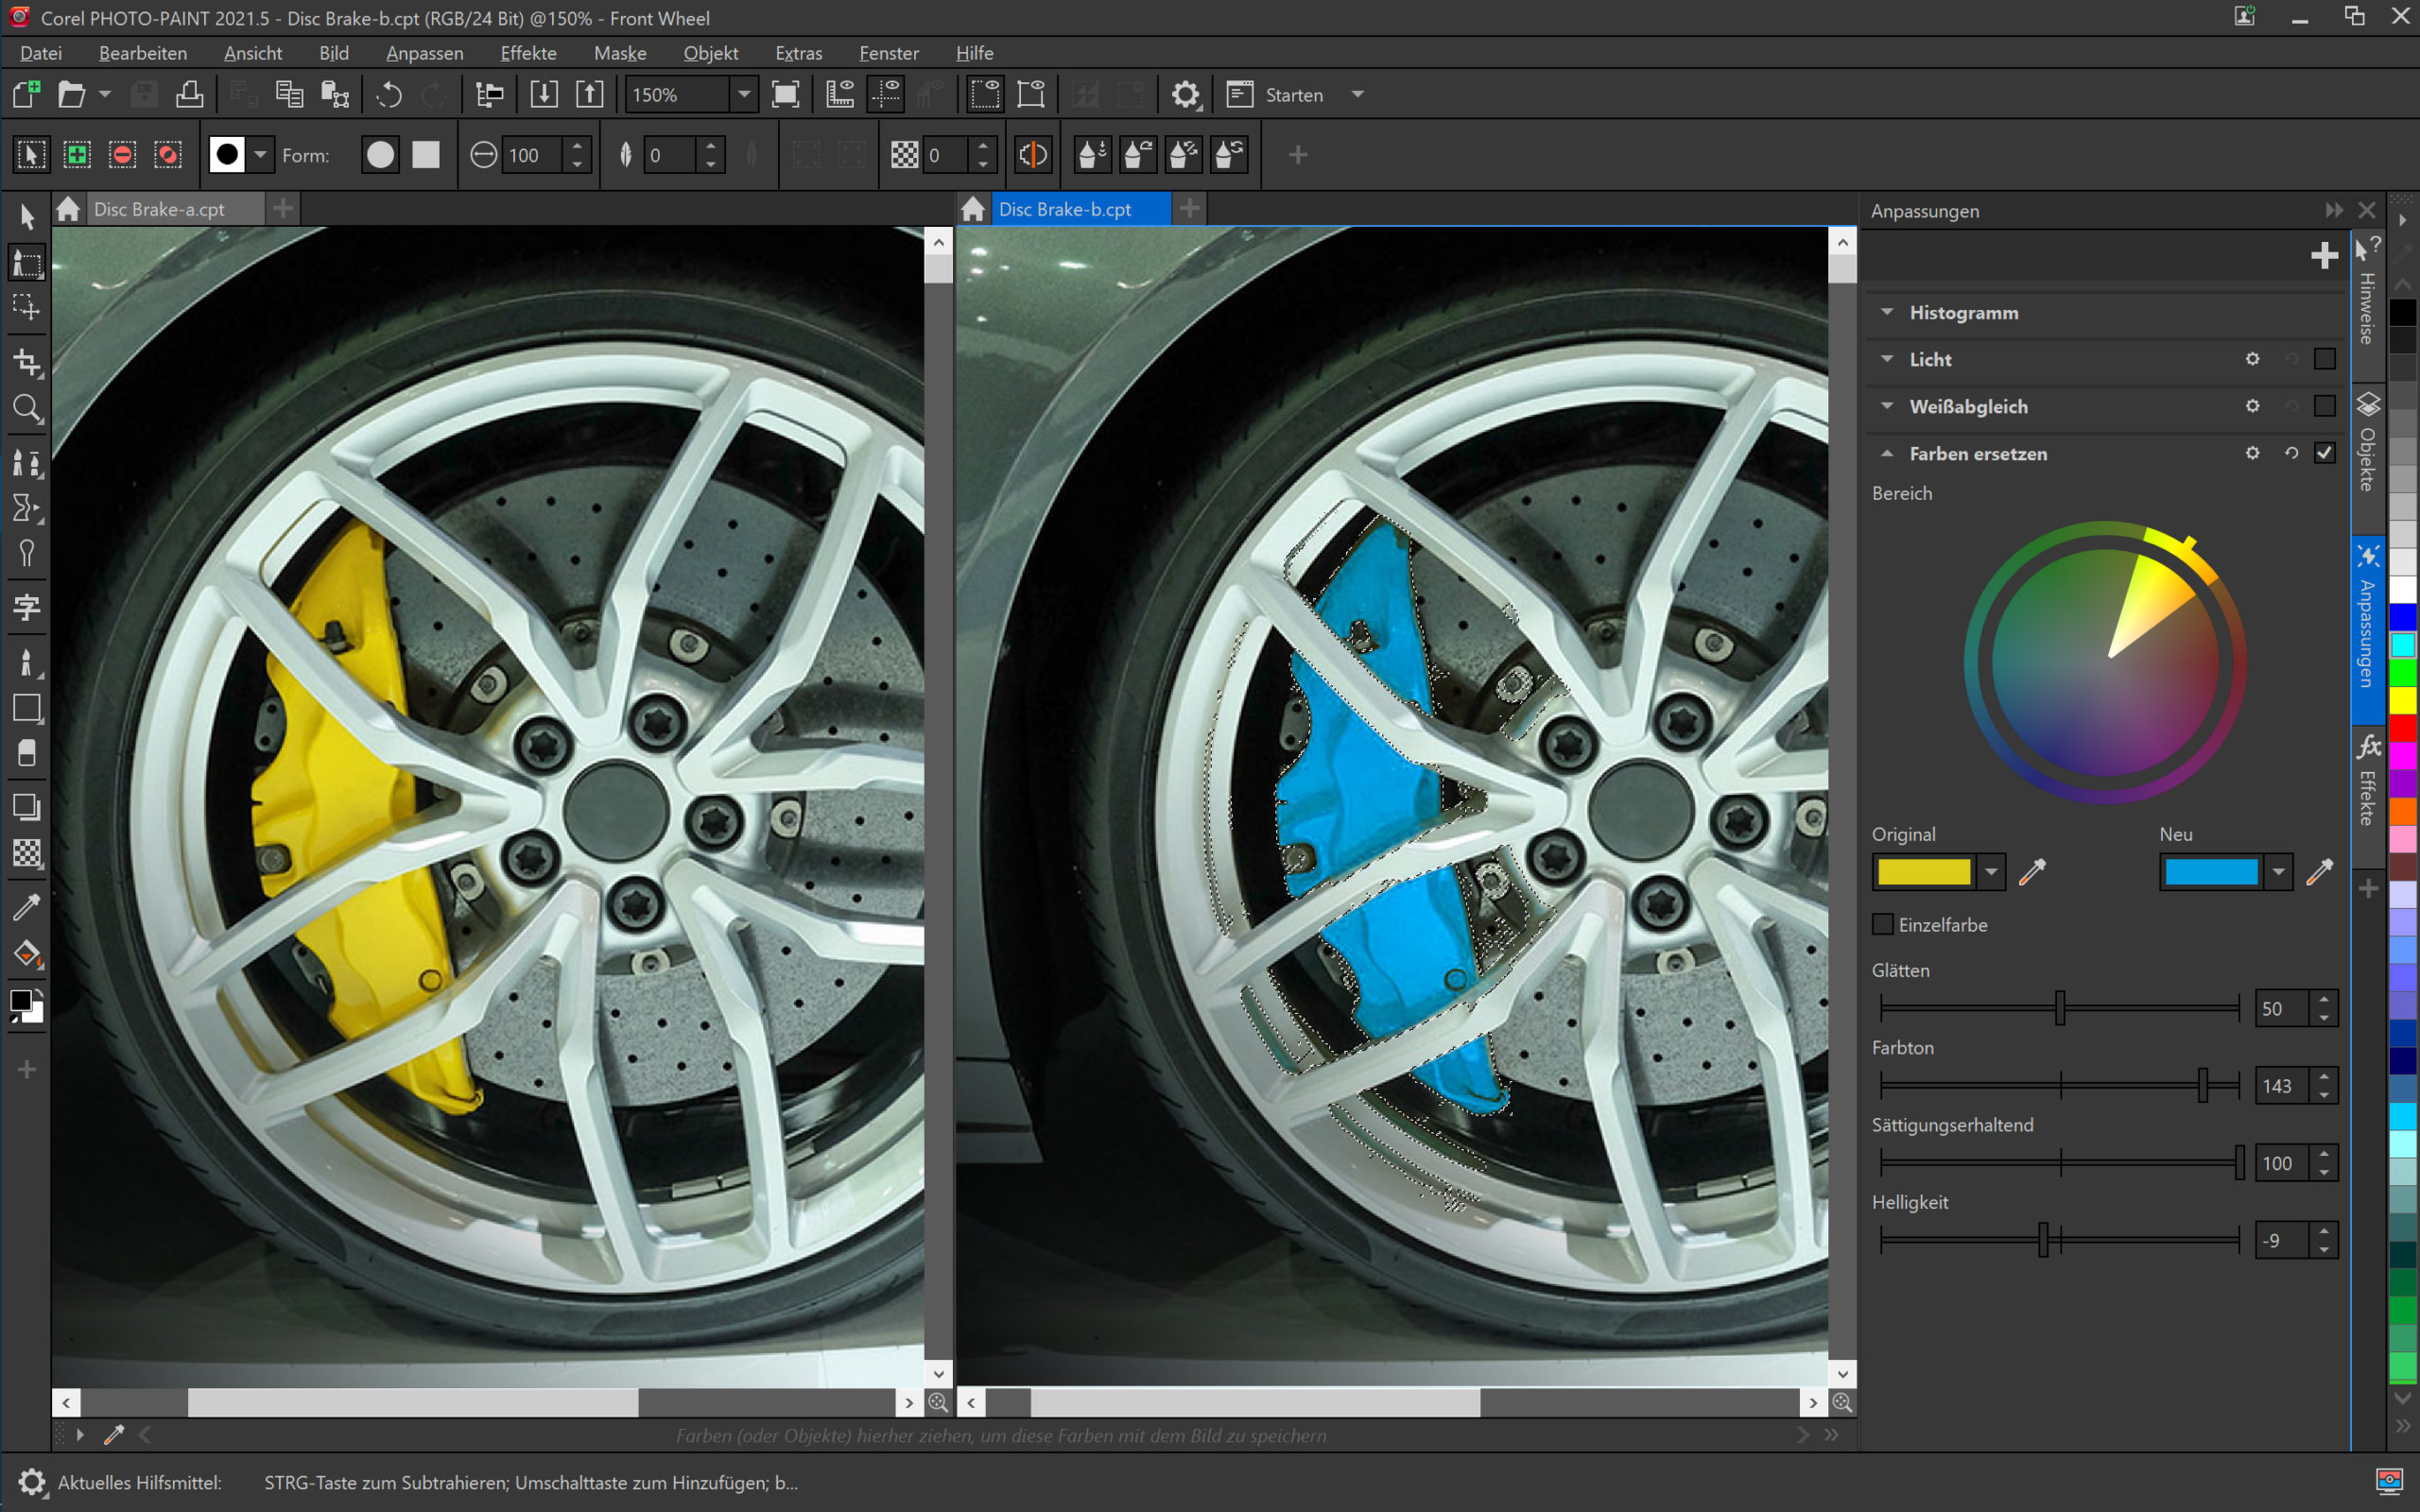The image size is (2420, 1512).
Task: Select the Eraser tool
Action: click(27, 753)
